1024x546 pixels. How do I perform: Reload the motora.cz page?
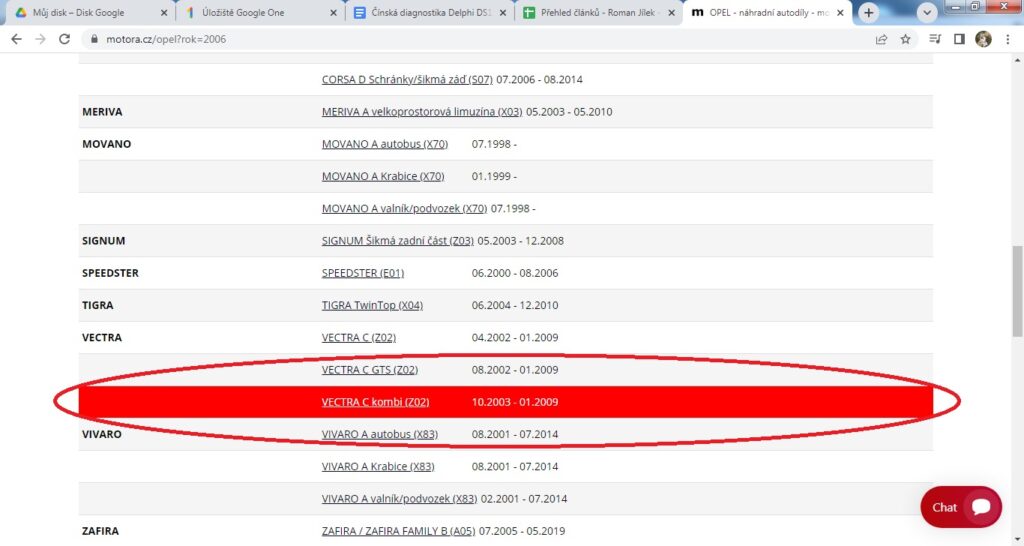[x=64, y=39]
